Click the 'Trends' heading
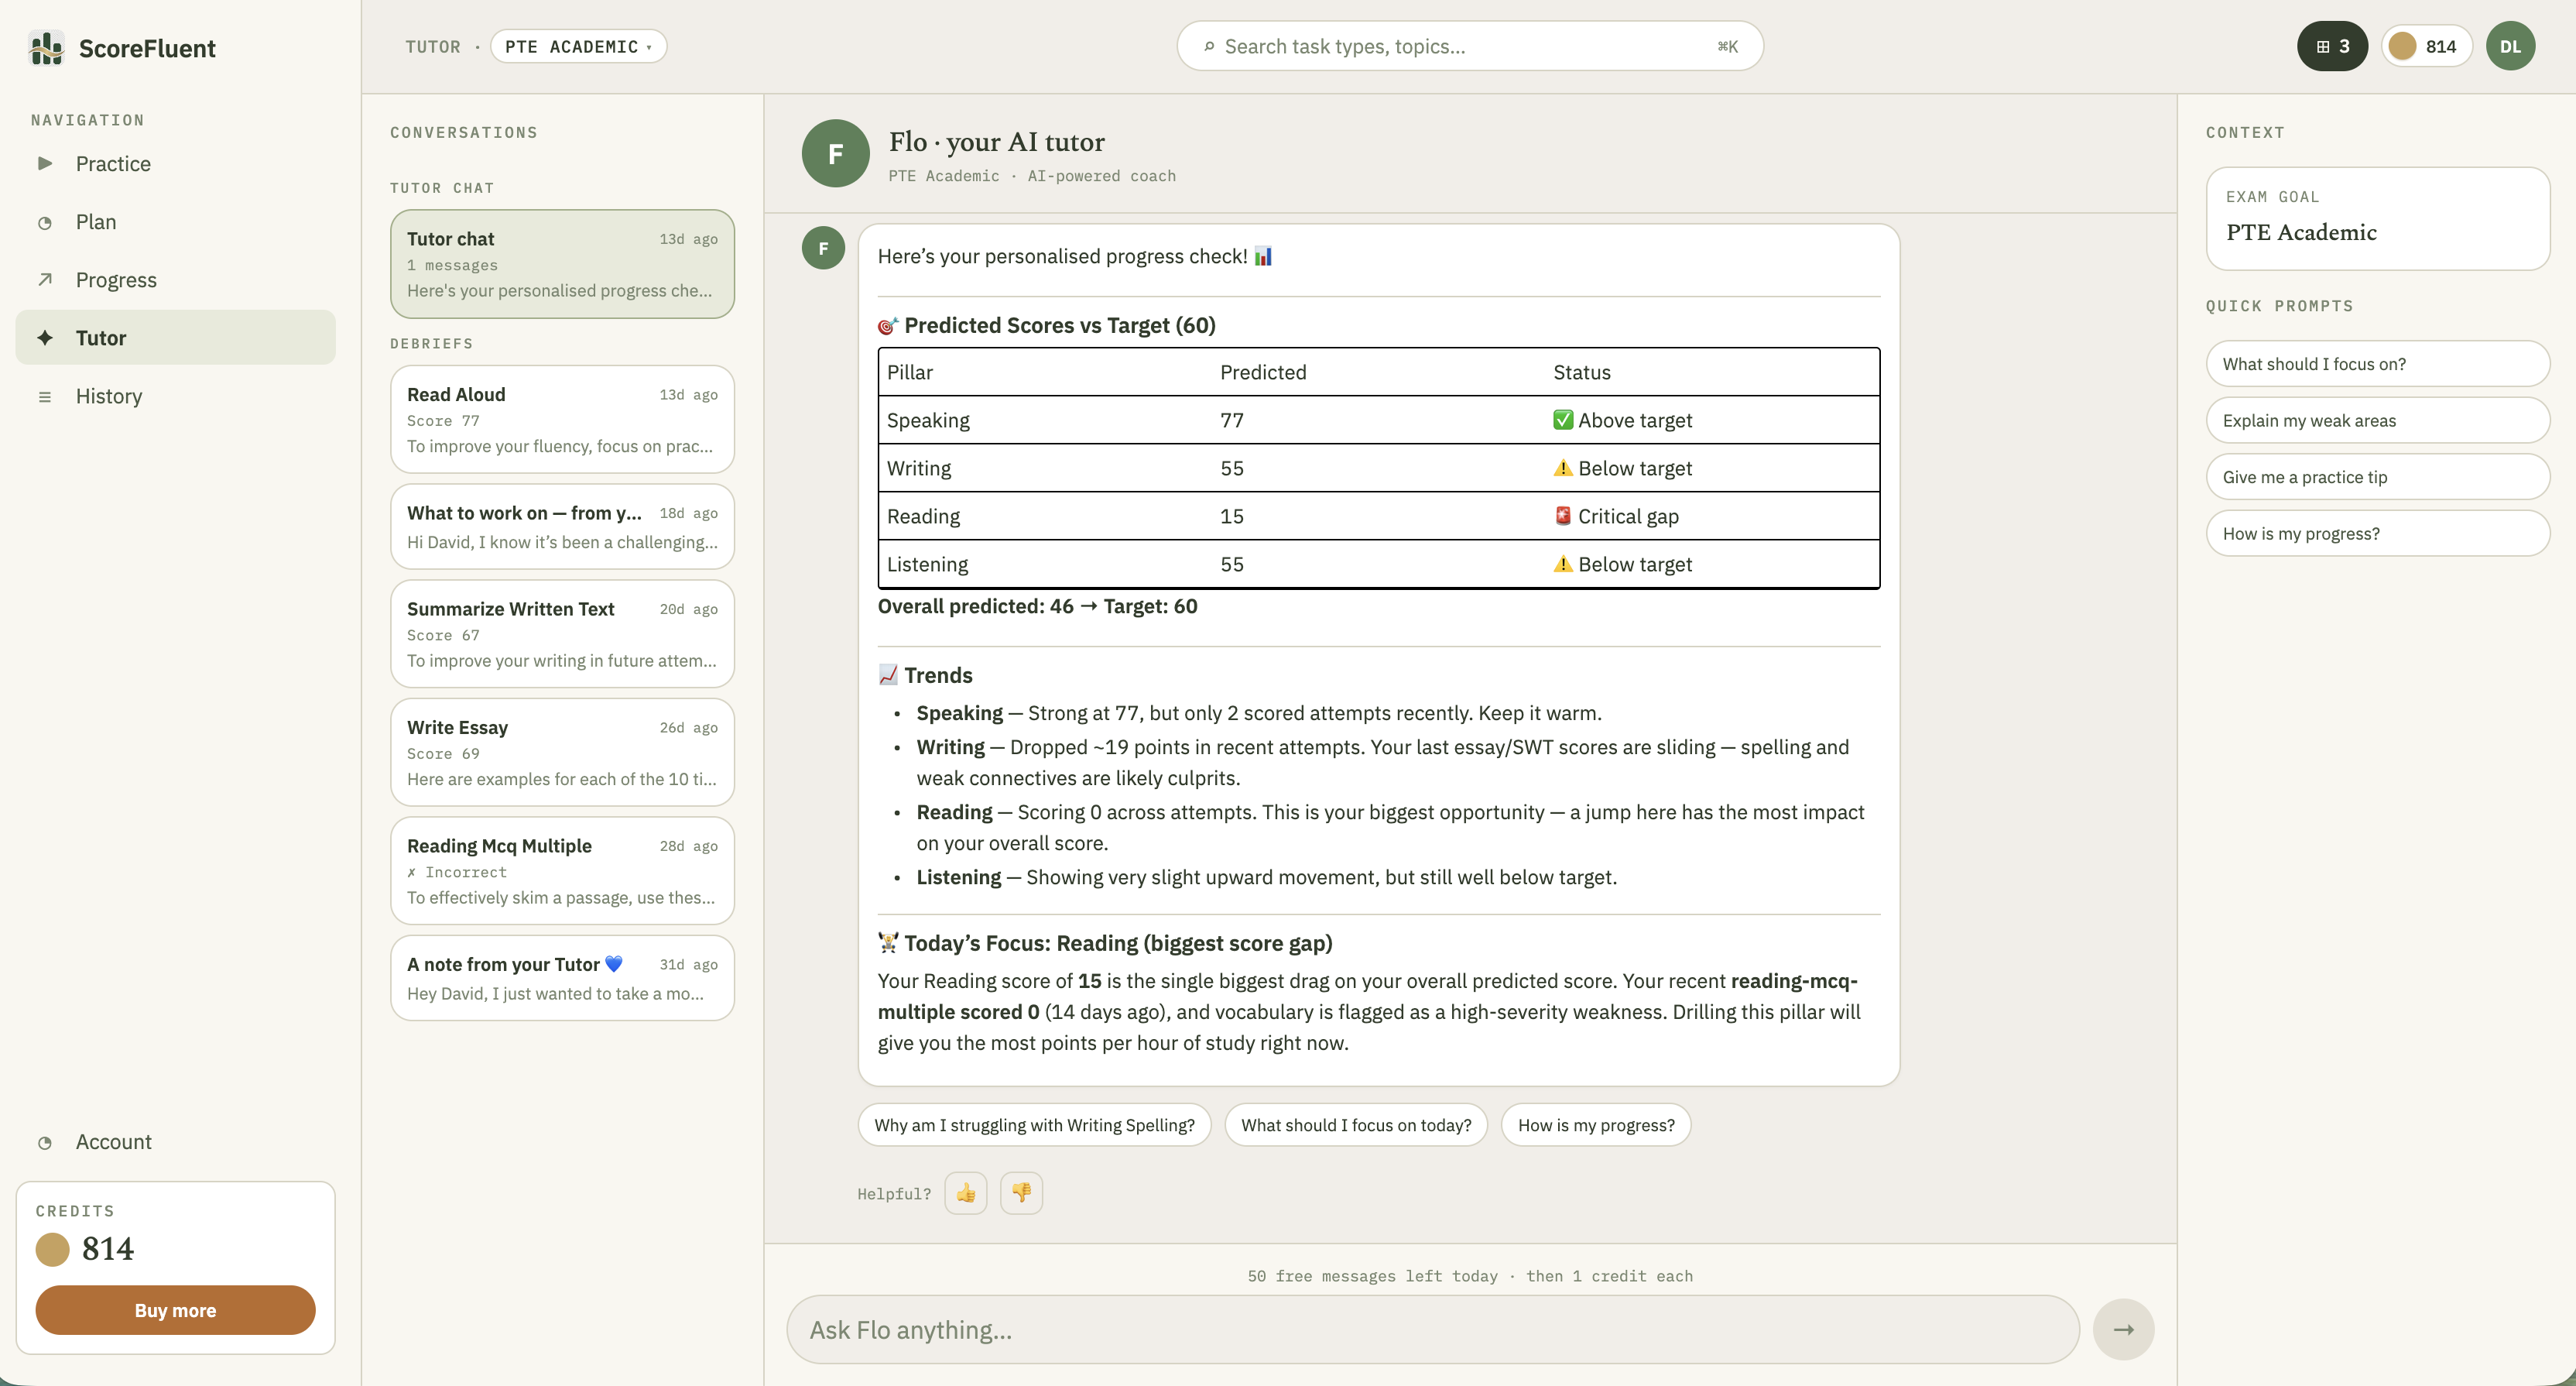 [925, 675]
